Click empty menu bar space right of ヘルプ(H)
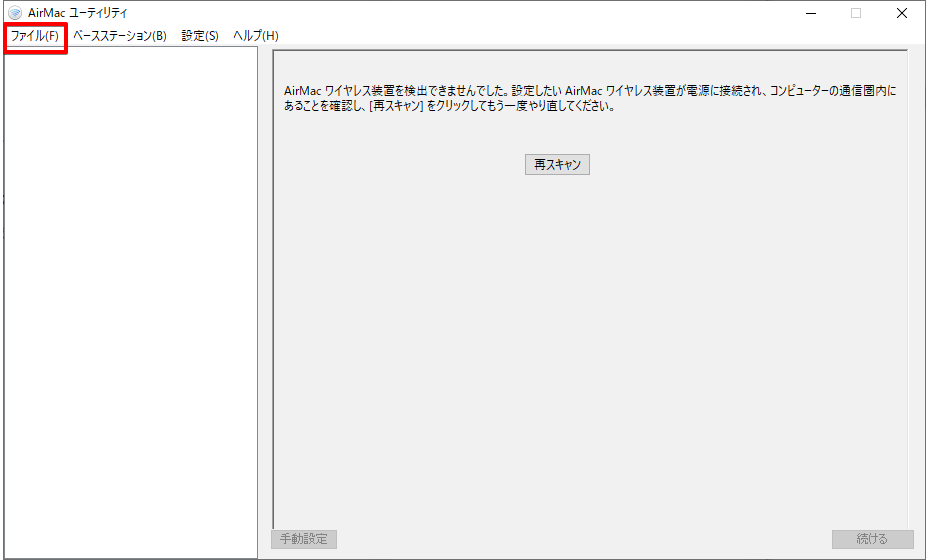Viewport: 926px width, 560px height. point(600,36)
